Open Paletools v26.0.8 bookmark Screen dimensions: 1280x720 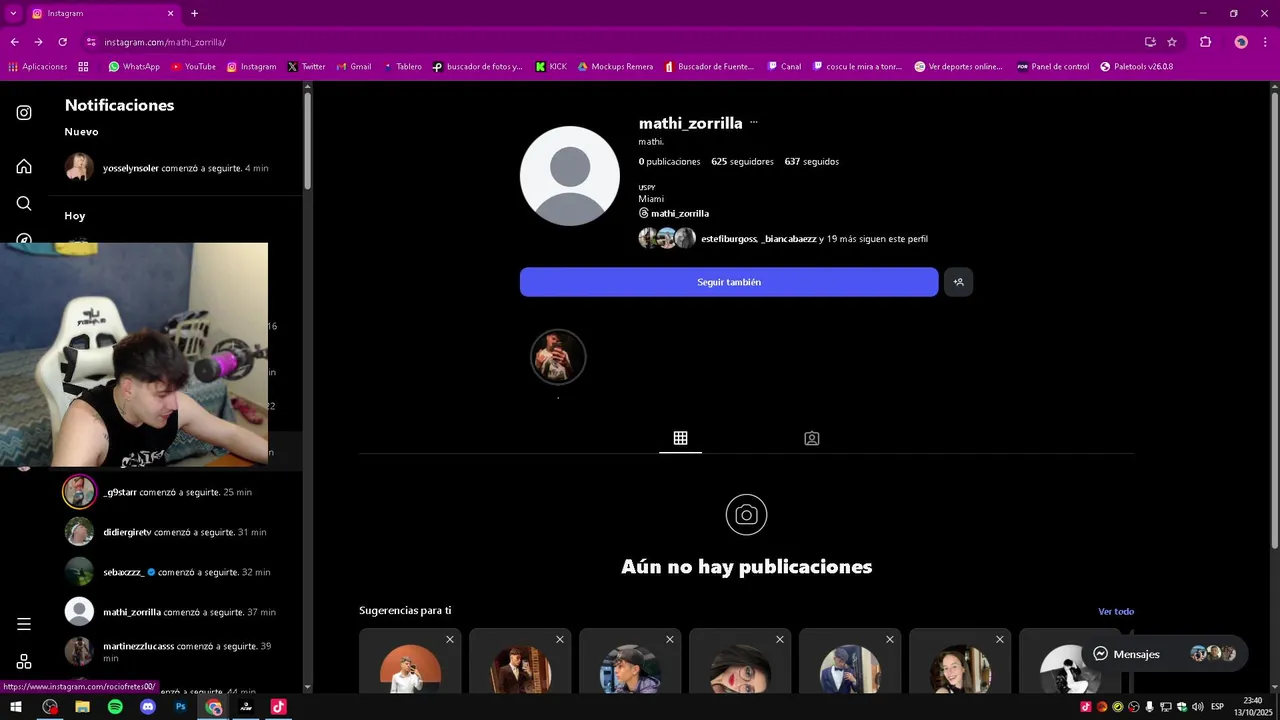click(1136, 67)
